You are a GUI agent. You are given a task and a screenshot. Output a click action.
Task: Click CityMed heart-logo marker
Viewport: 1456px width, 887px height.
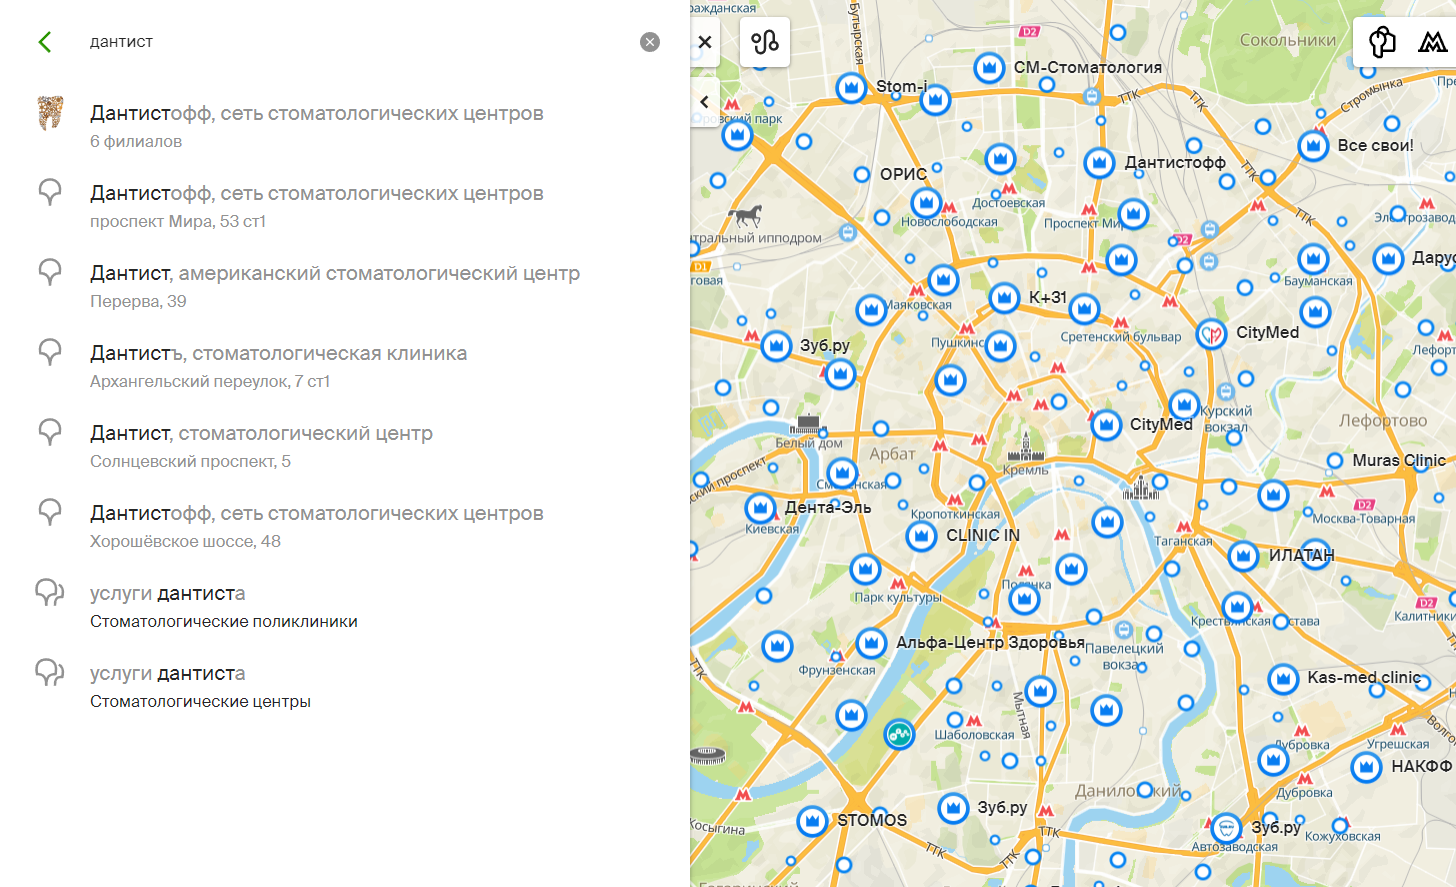pyautogui.click(x=1212, y=334)
